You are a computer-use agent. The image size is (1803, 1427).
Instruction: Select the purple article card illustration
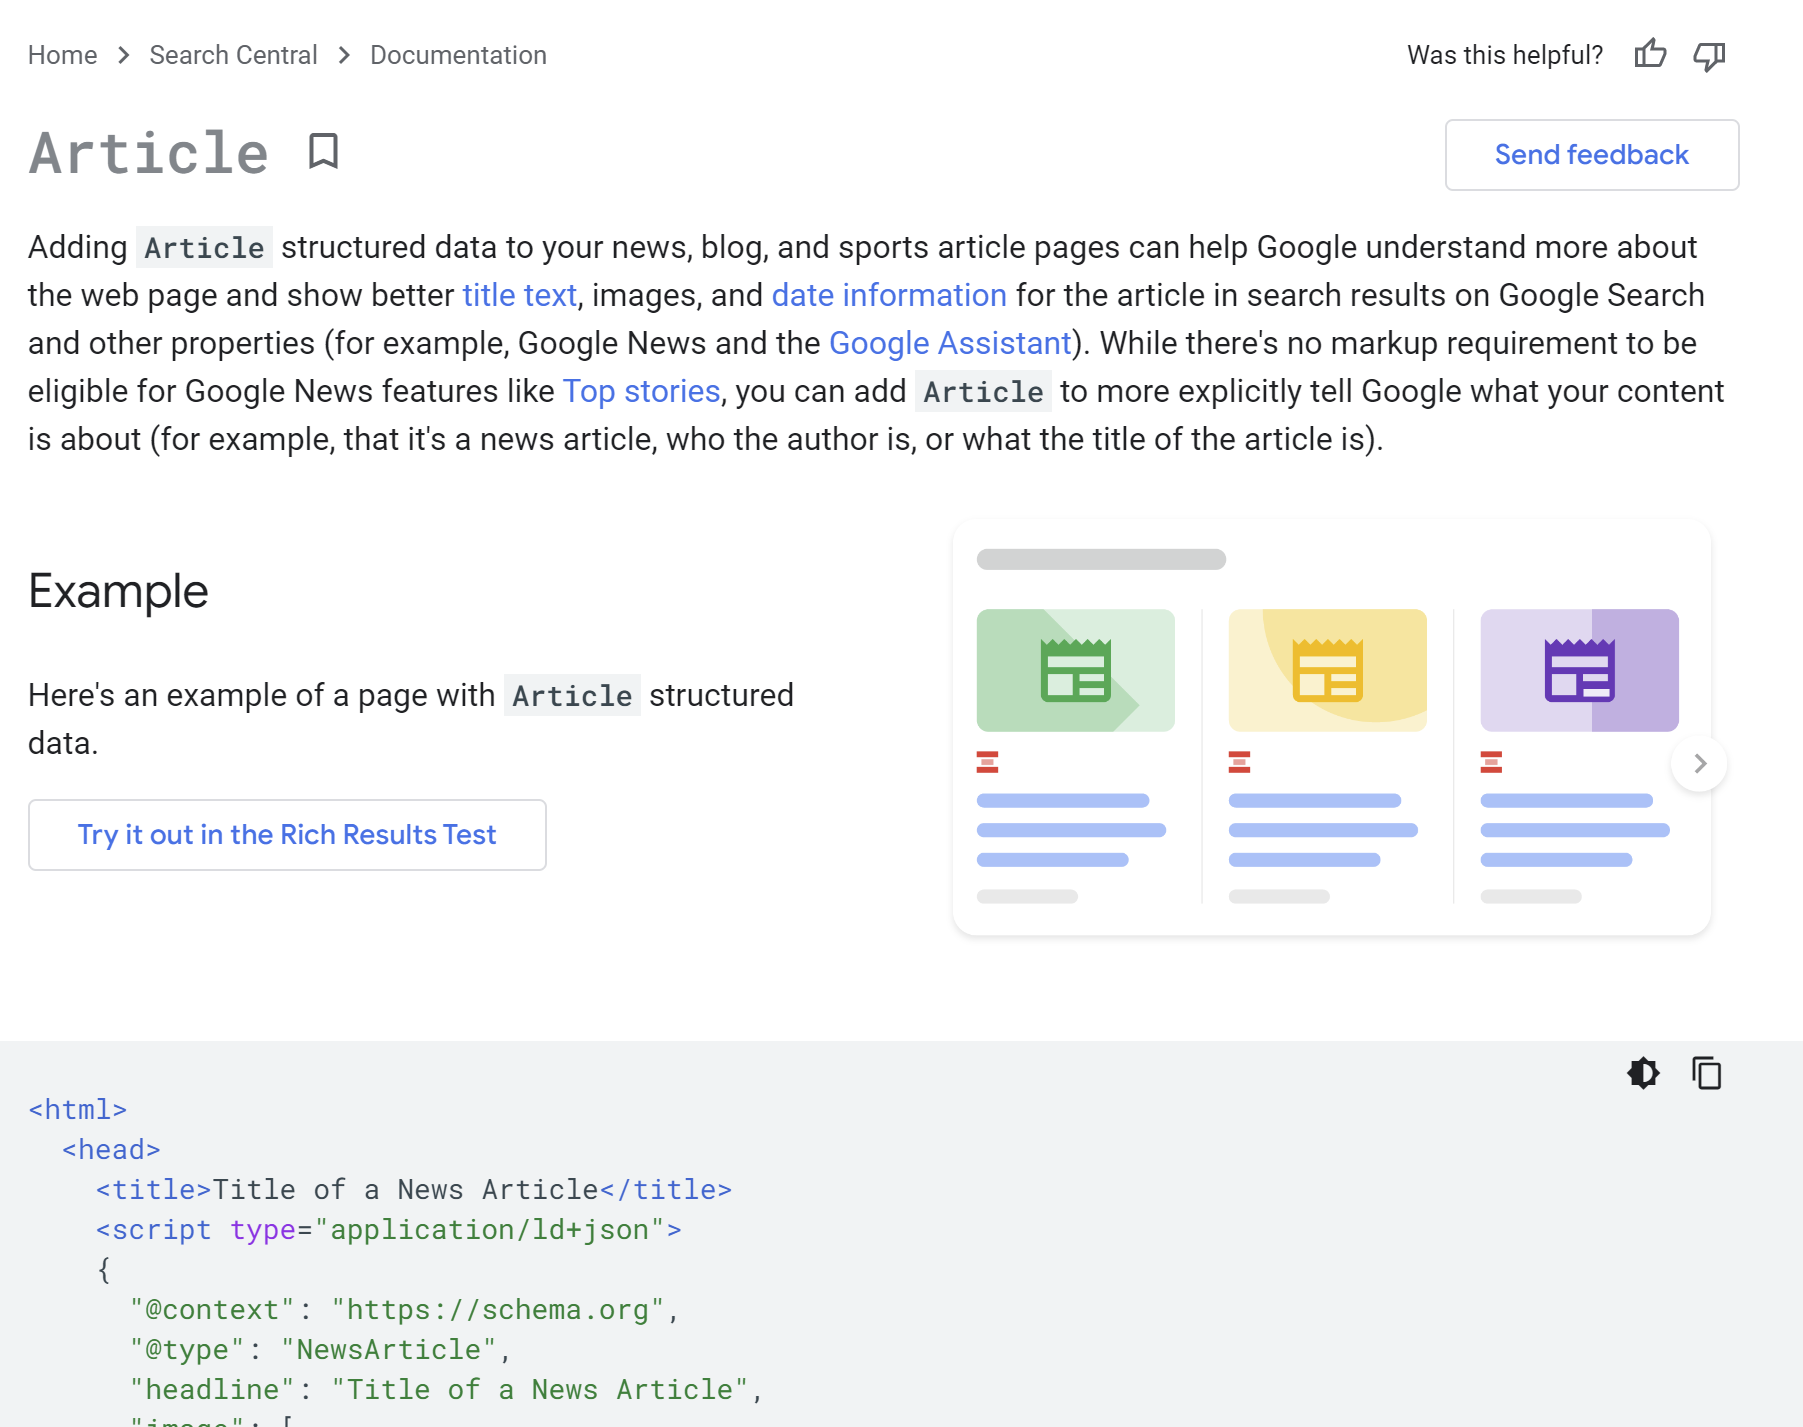[1579, 670]
